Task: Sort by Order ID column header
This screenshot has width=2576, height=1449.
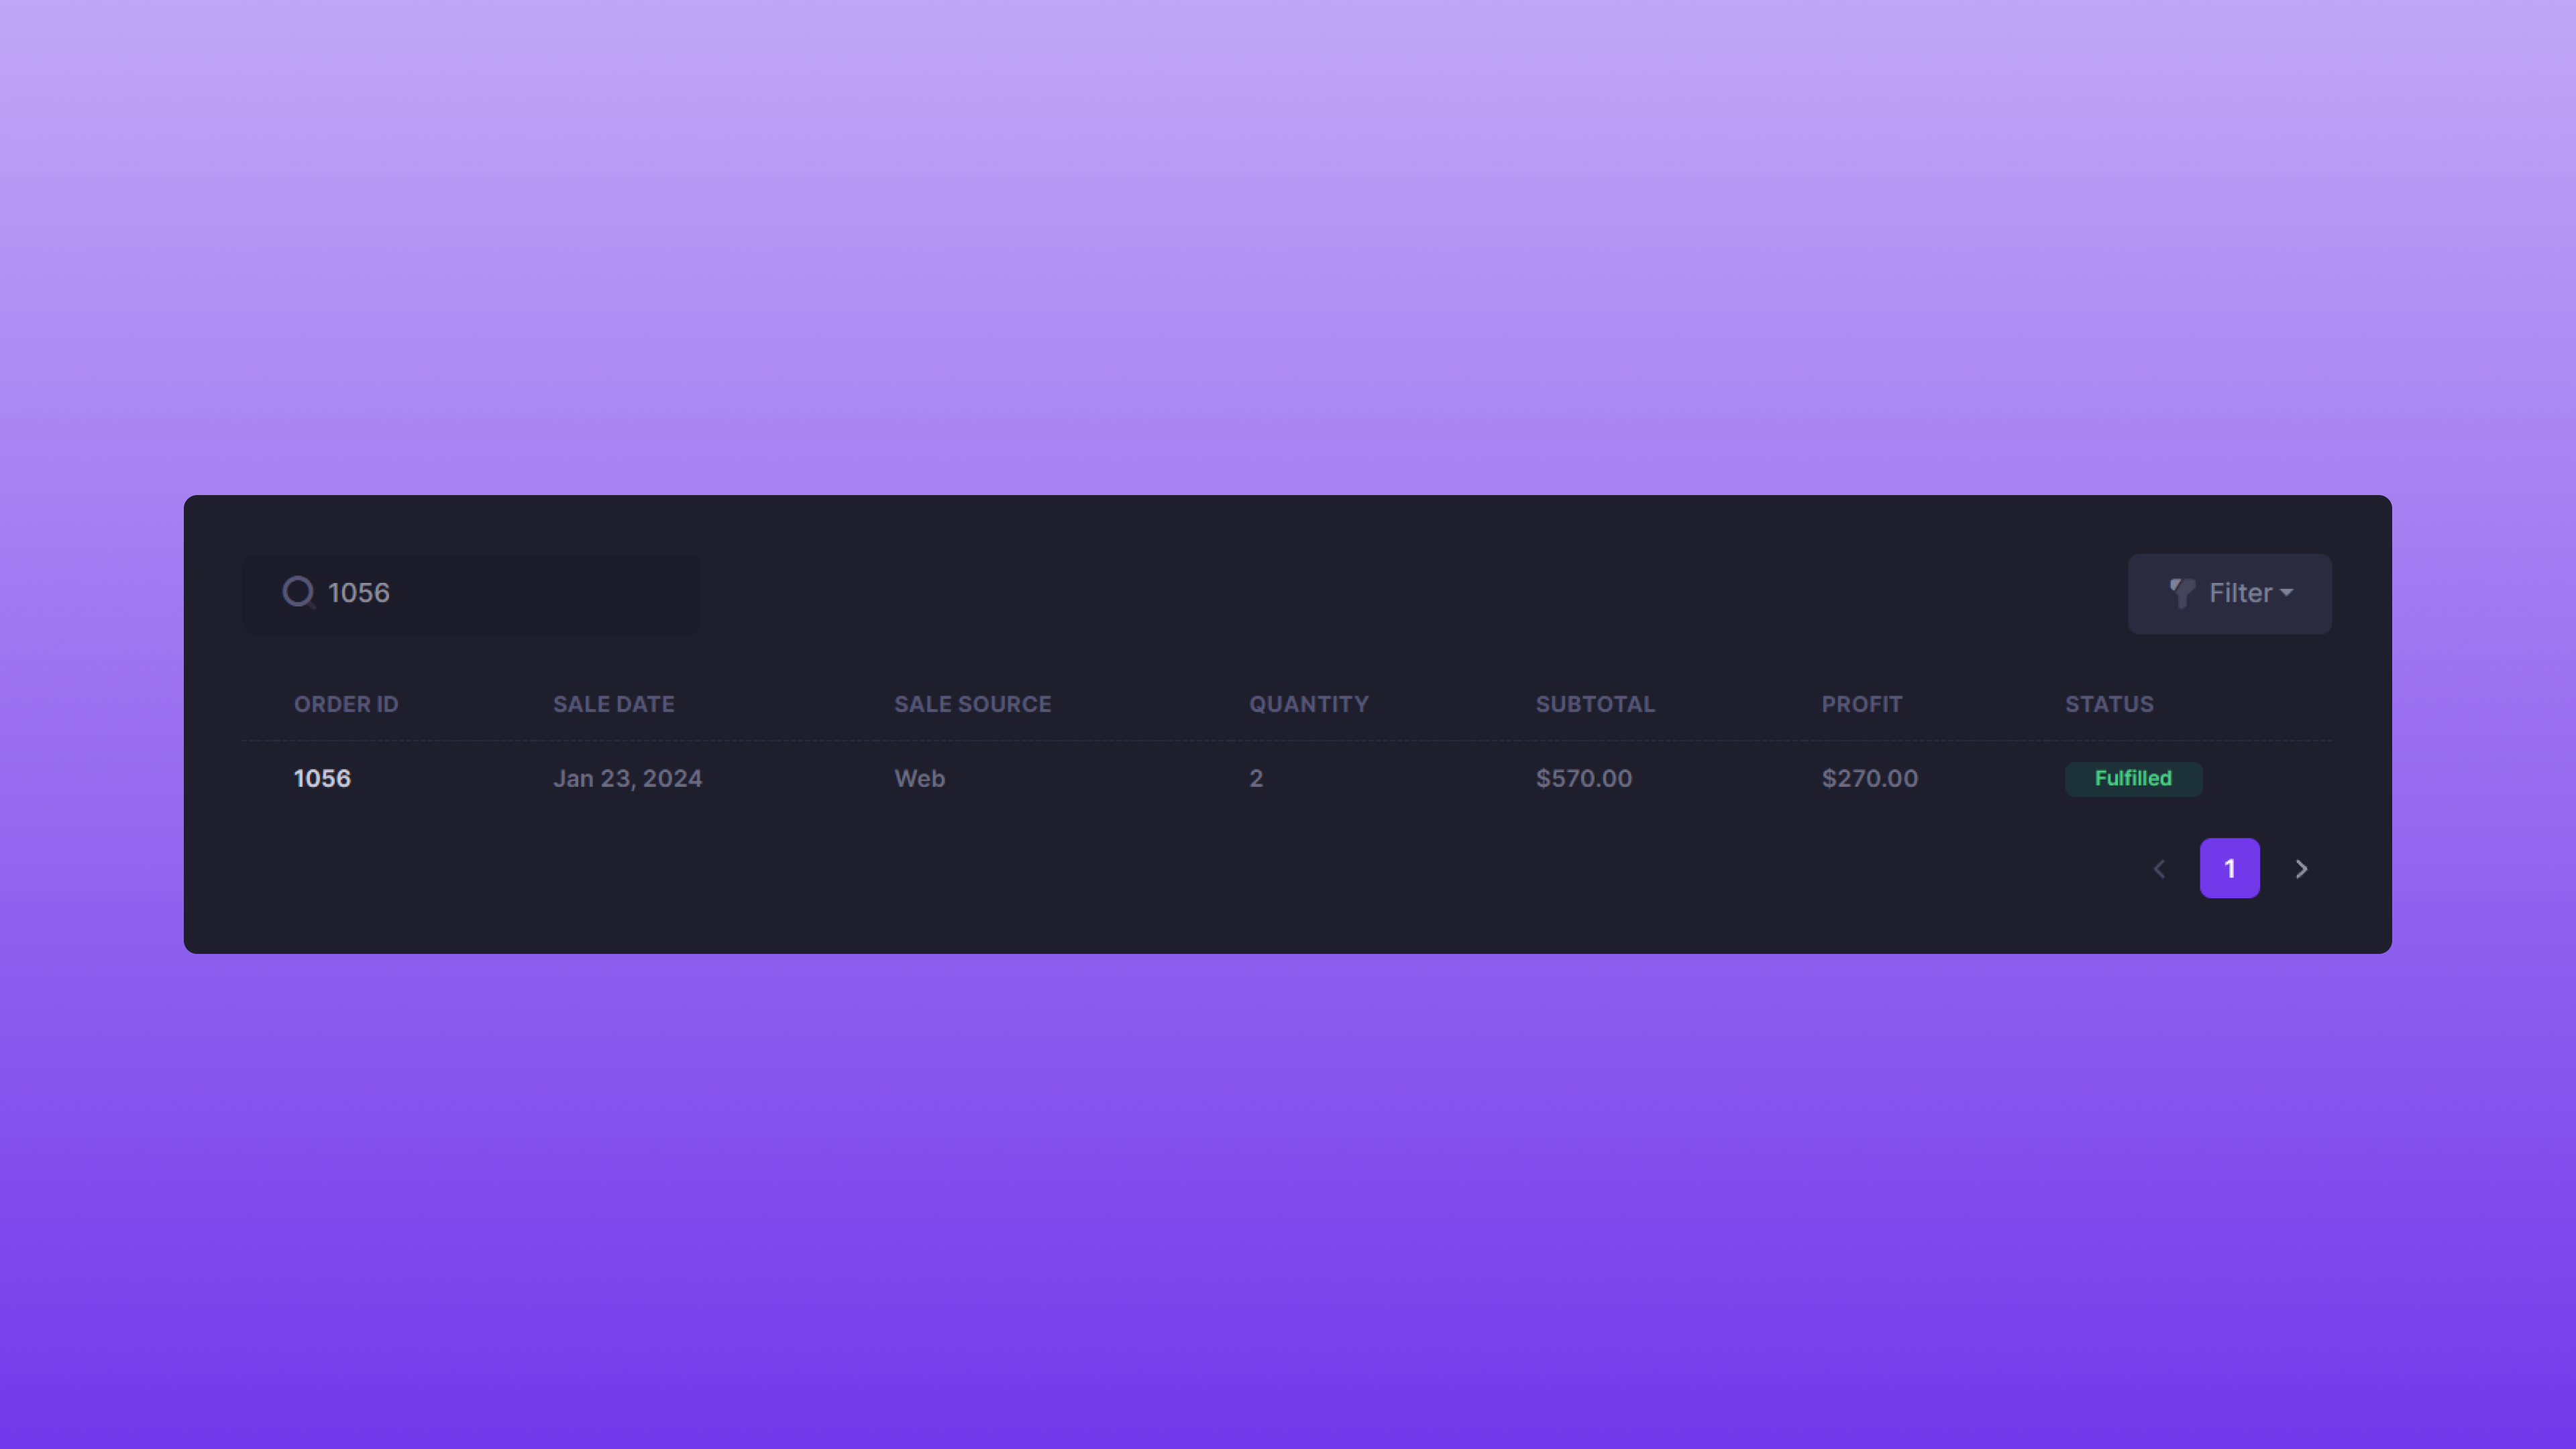Action: [x=346, y=704]
